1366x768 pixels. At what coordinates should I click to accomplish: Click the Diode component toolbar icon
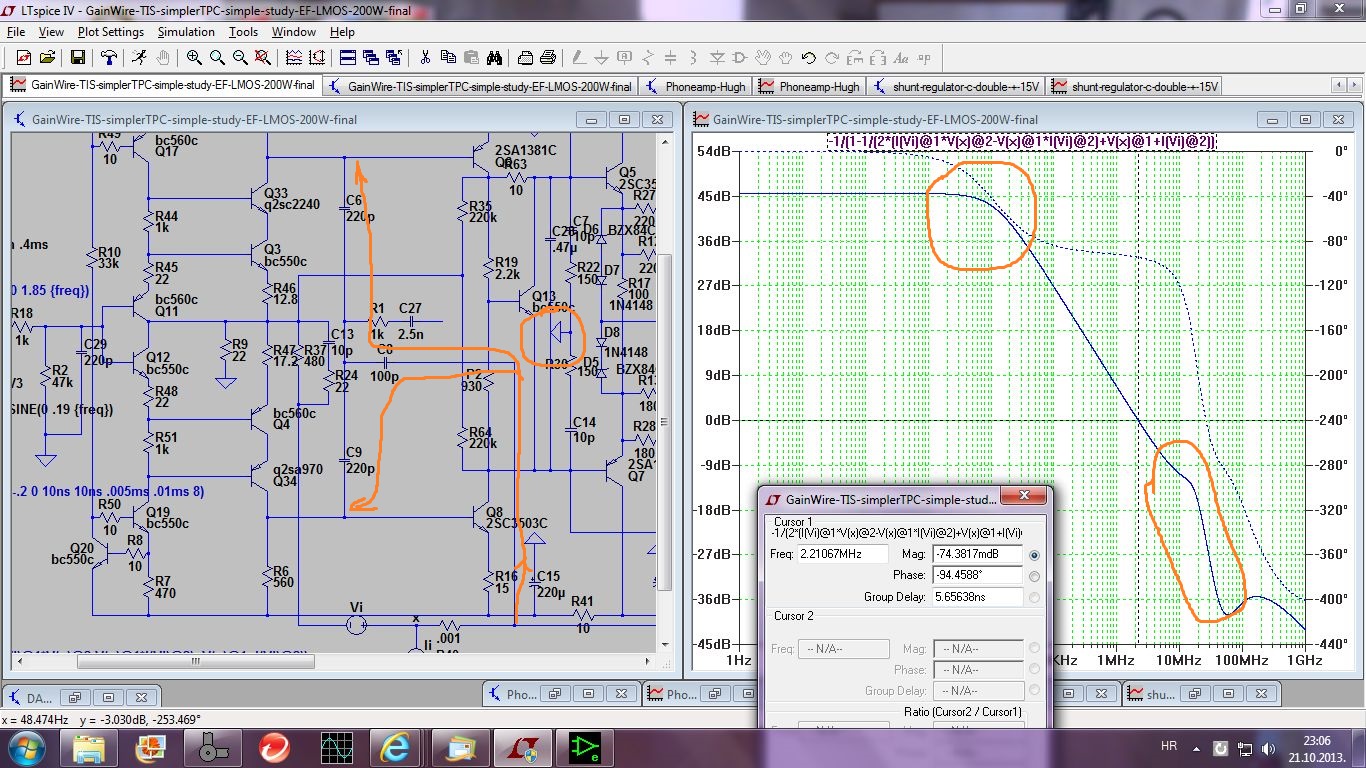(717, 58)
